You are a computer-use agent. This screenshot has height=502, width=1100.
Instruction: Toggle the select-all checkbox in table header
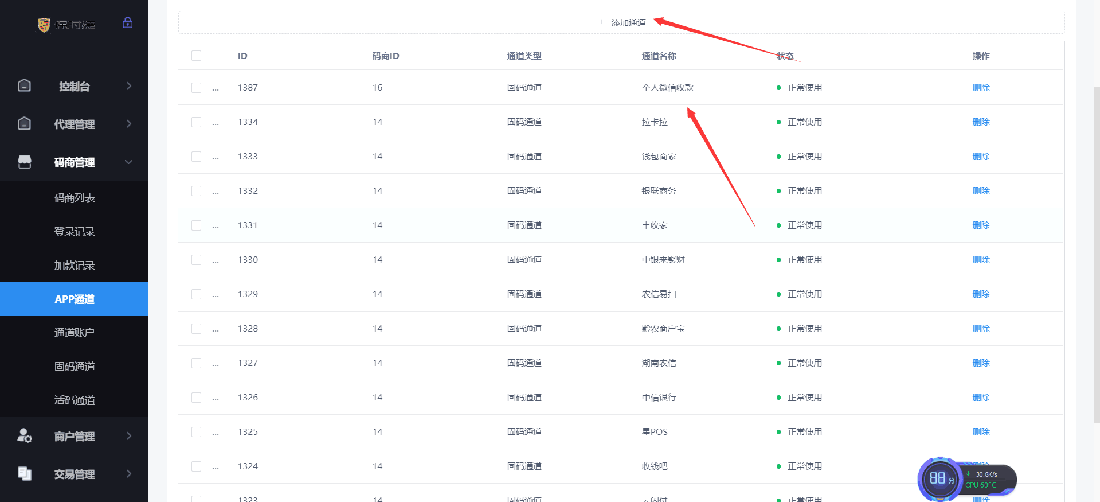pyautogui.click(x=196, y=55)
